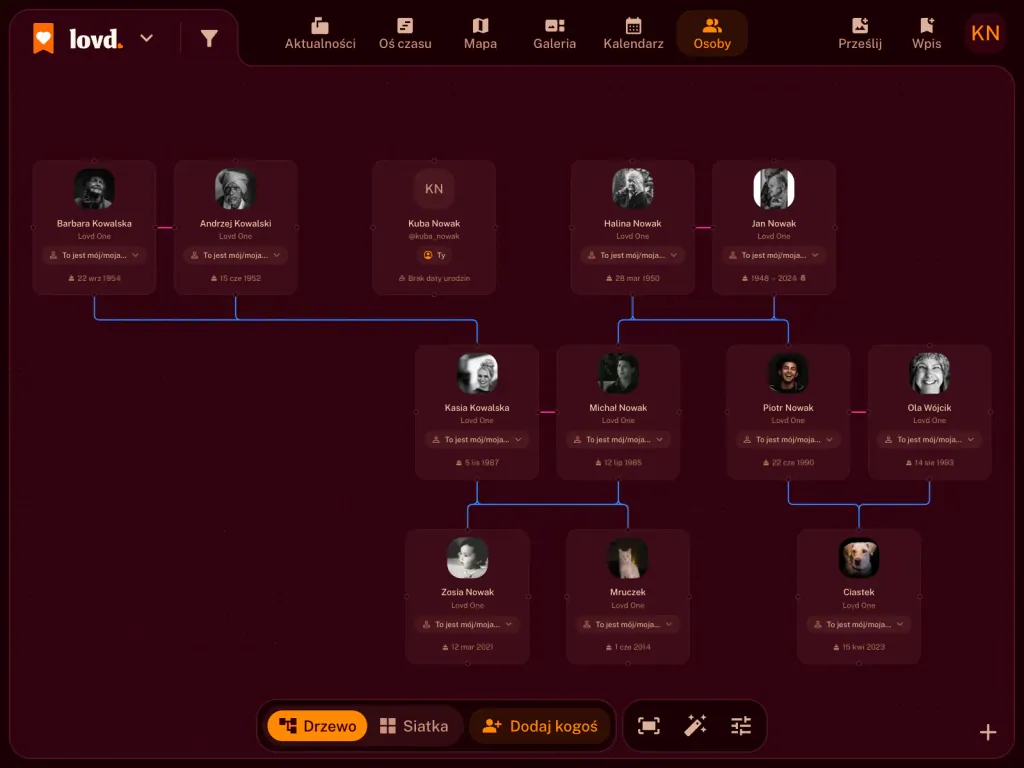Open Kasia Kowalska's relation dropdown
Image resolution: width=1024 pixels, height=768 pixels.
point(477,440)
